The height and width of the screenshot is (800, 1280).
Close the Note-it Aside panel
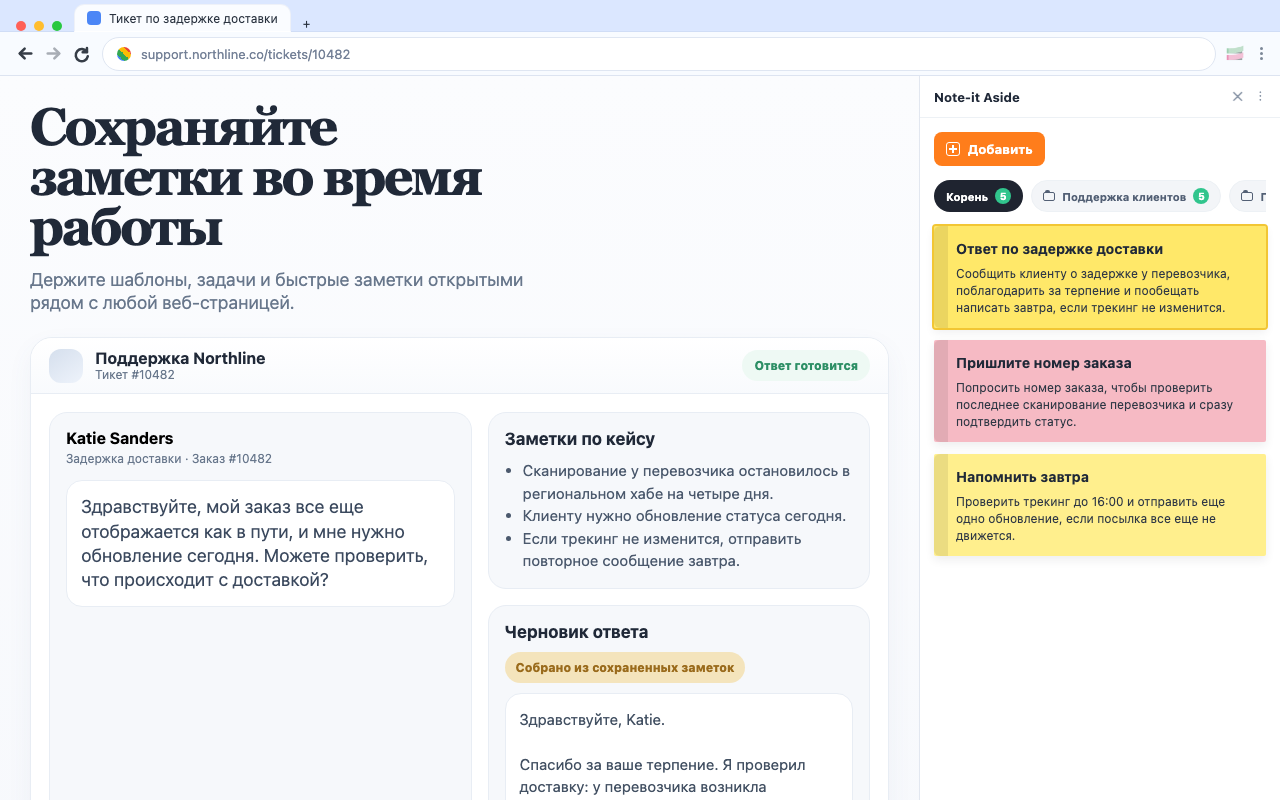[1237, 96]
